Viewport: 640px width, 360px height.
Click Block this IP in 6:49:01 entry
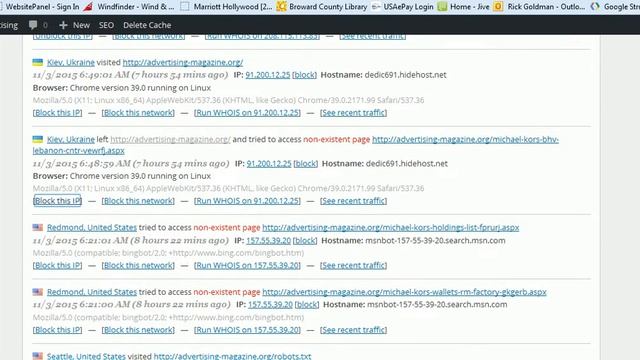[58, 113]
